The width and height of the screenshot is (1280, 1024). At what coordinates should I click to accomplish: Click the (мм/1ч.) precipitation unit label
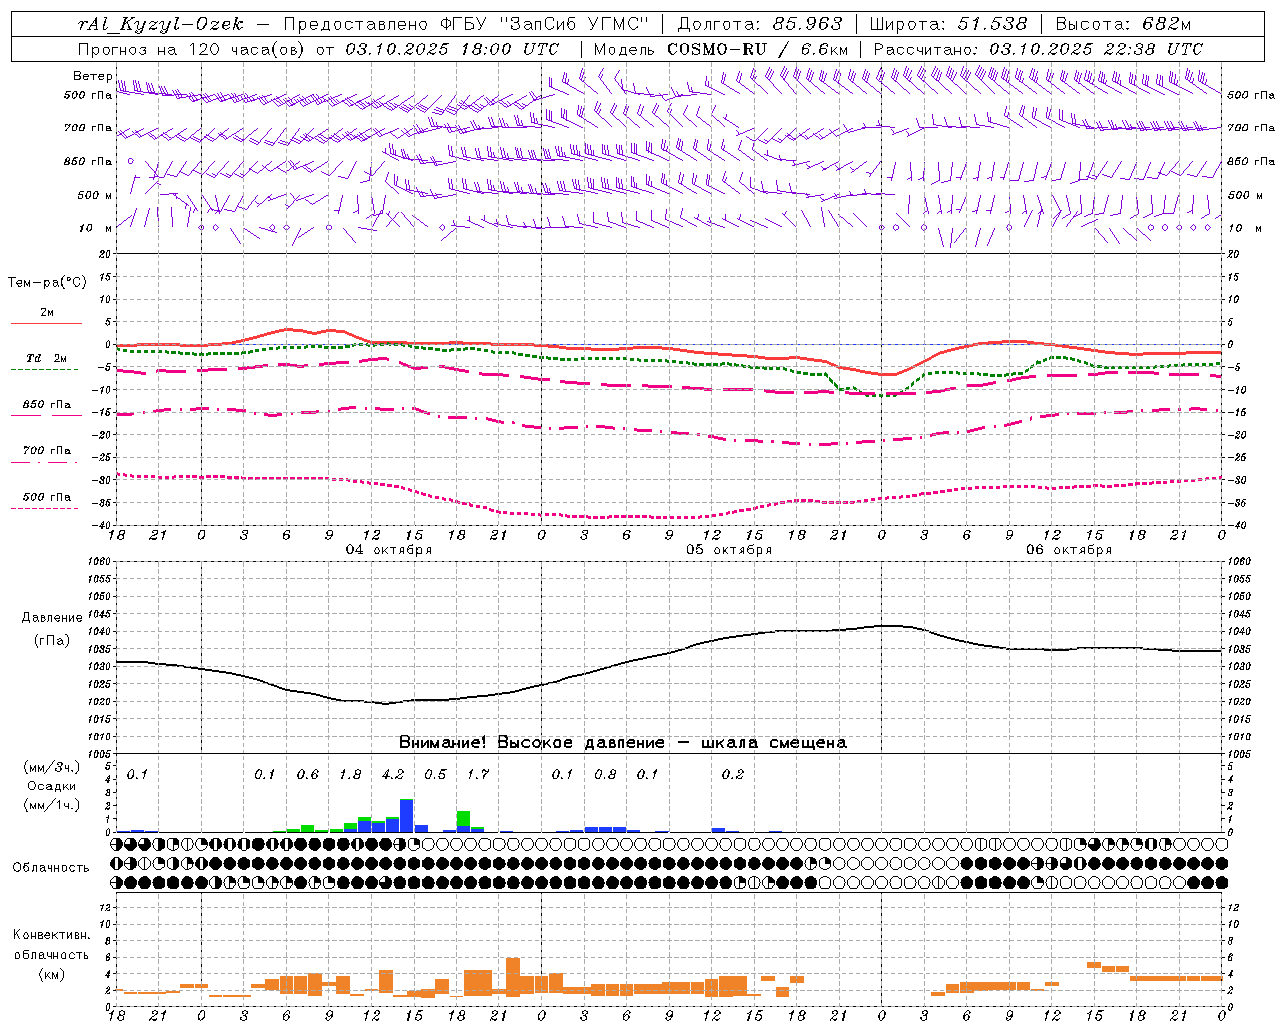tap(51, 805)
